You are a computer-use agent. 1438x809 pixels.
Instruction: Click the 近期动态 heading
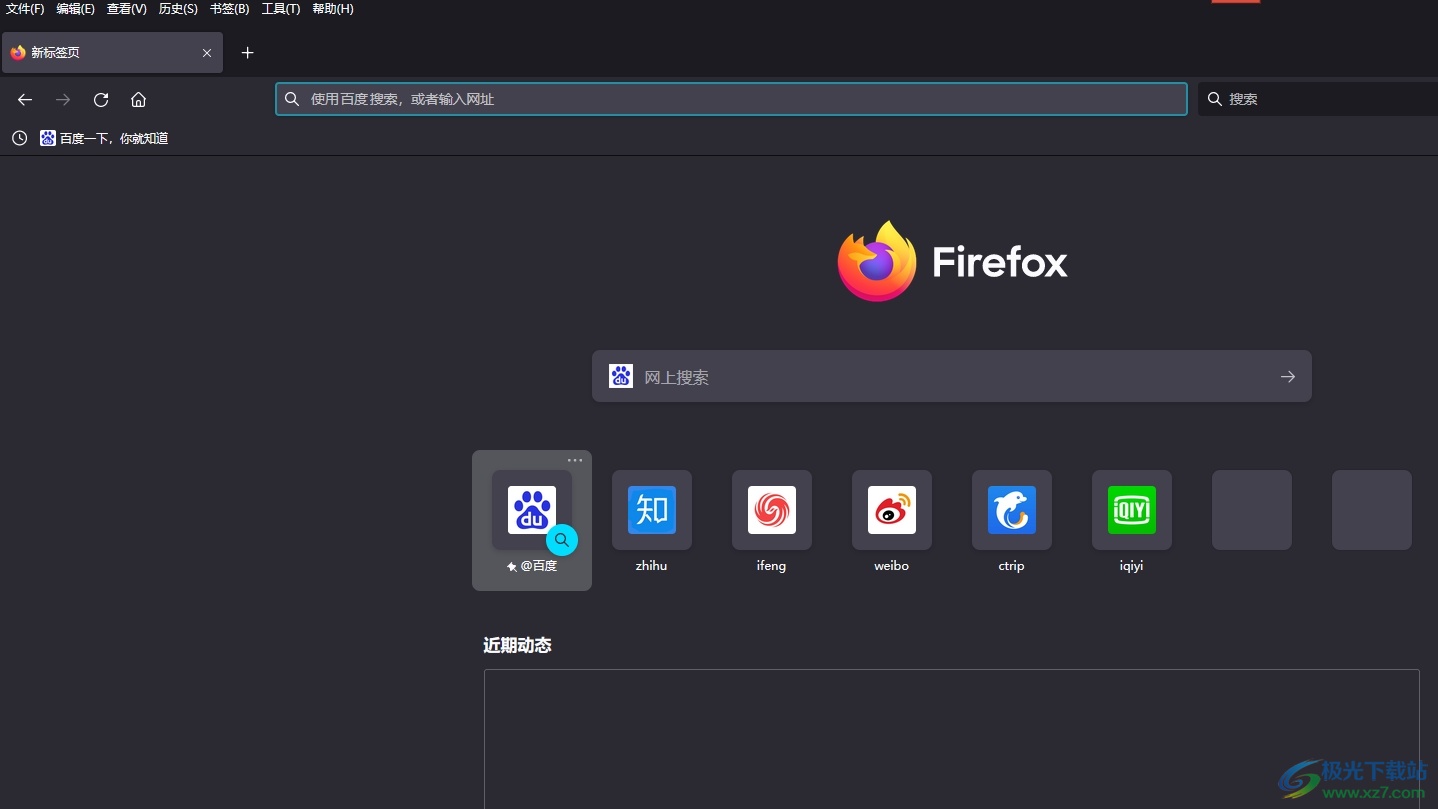coord(517,645)
